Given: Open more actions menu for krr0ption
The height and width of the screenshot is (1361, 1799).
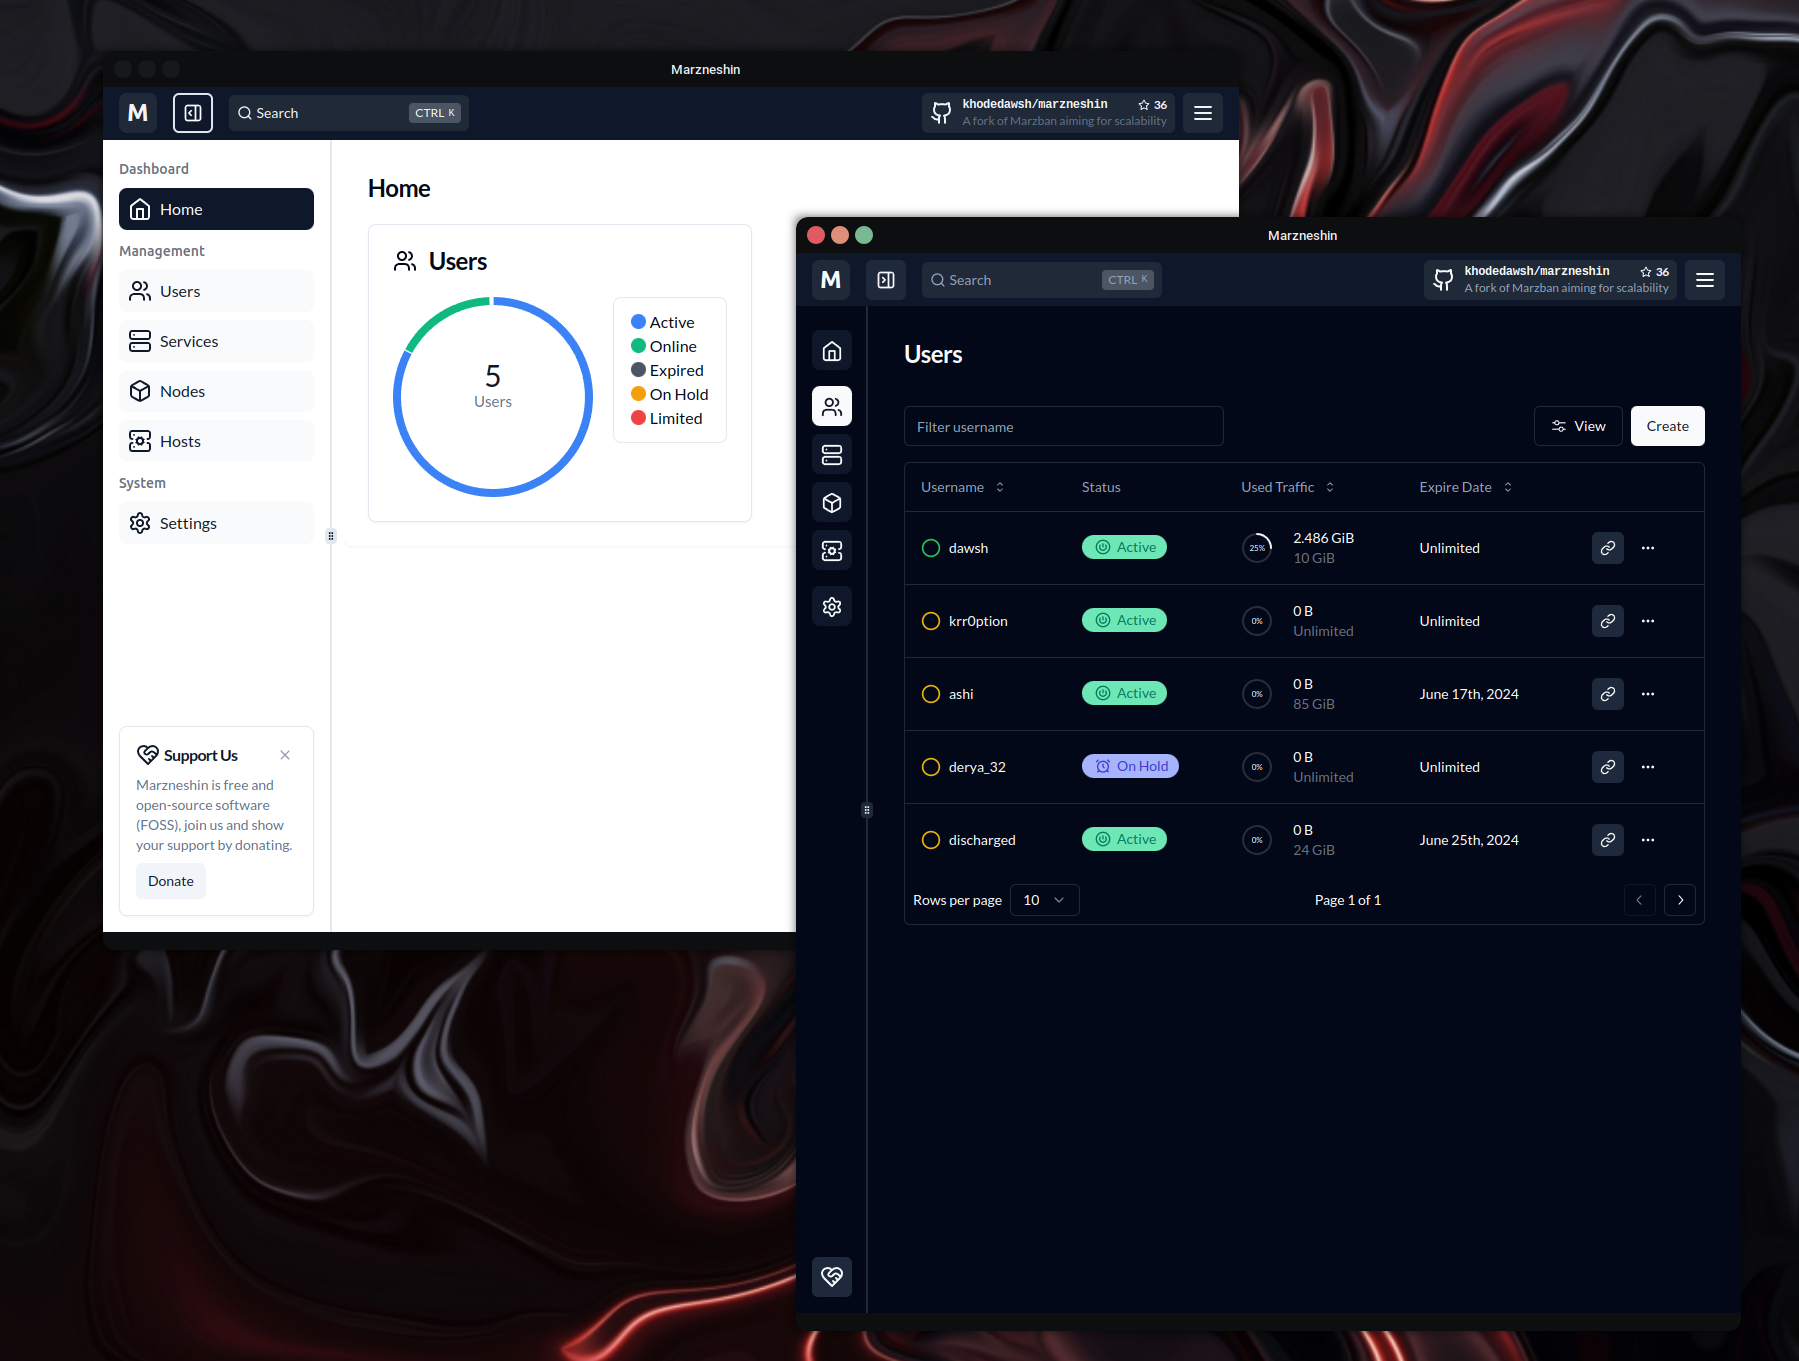Looking at the screenshot, I should click(x=1648, y=621).
